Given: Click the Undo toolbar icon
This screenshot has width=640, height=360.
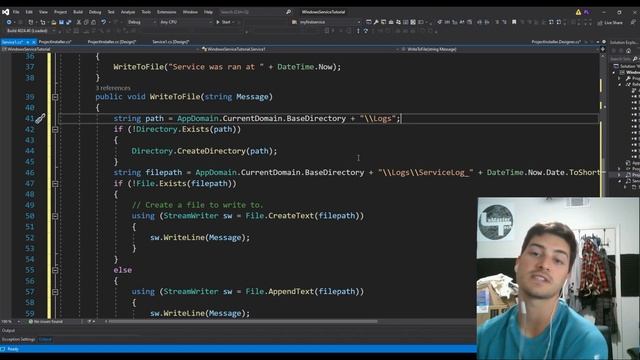Looking at the screenshot, I should click(104, 22).
